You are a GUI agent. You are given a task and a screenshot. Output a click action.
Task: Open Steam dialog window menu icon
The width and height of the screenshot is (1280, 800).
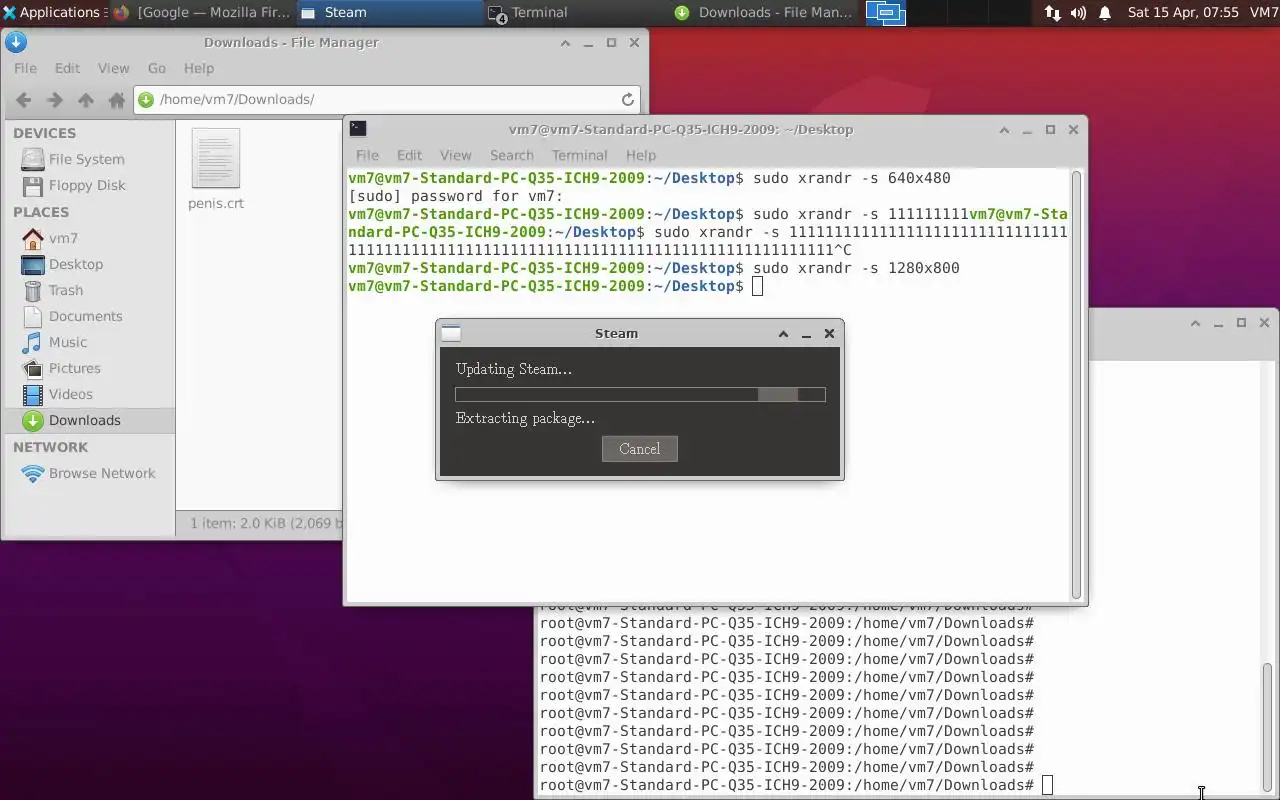click(451, 333)
